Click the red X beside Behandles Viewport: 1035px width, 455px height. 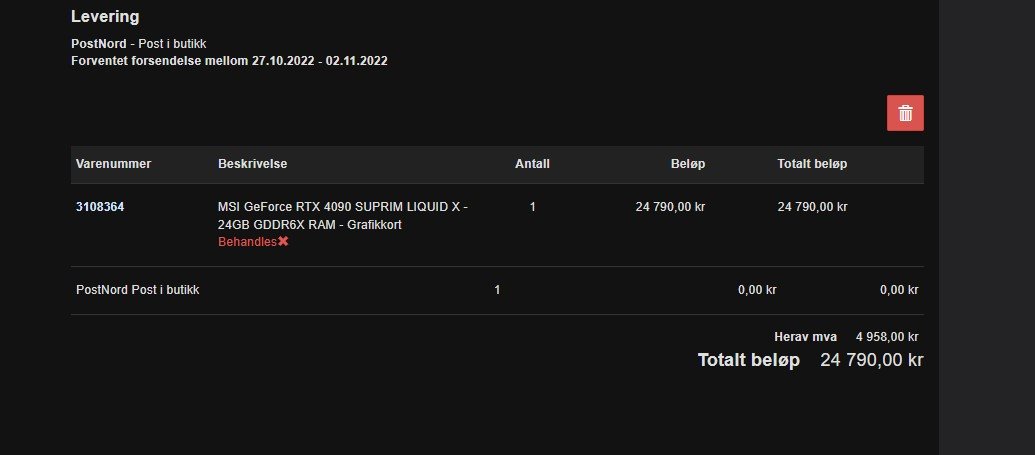click(283, 242)
